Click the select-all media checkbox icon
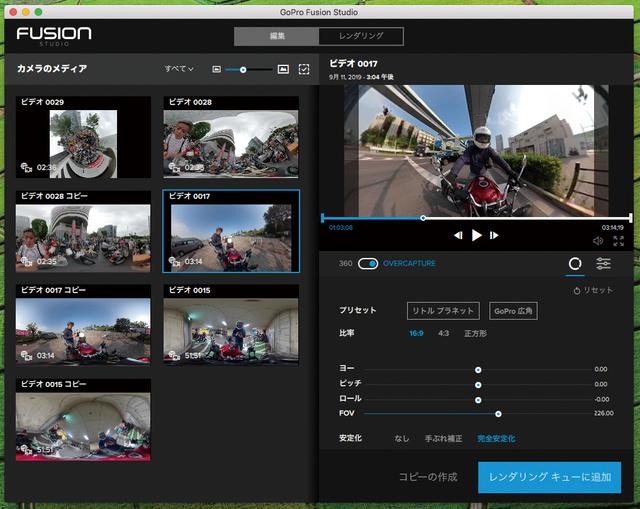Screen dimensions: 640x509 [x=304, y=69]
